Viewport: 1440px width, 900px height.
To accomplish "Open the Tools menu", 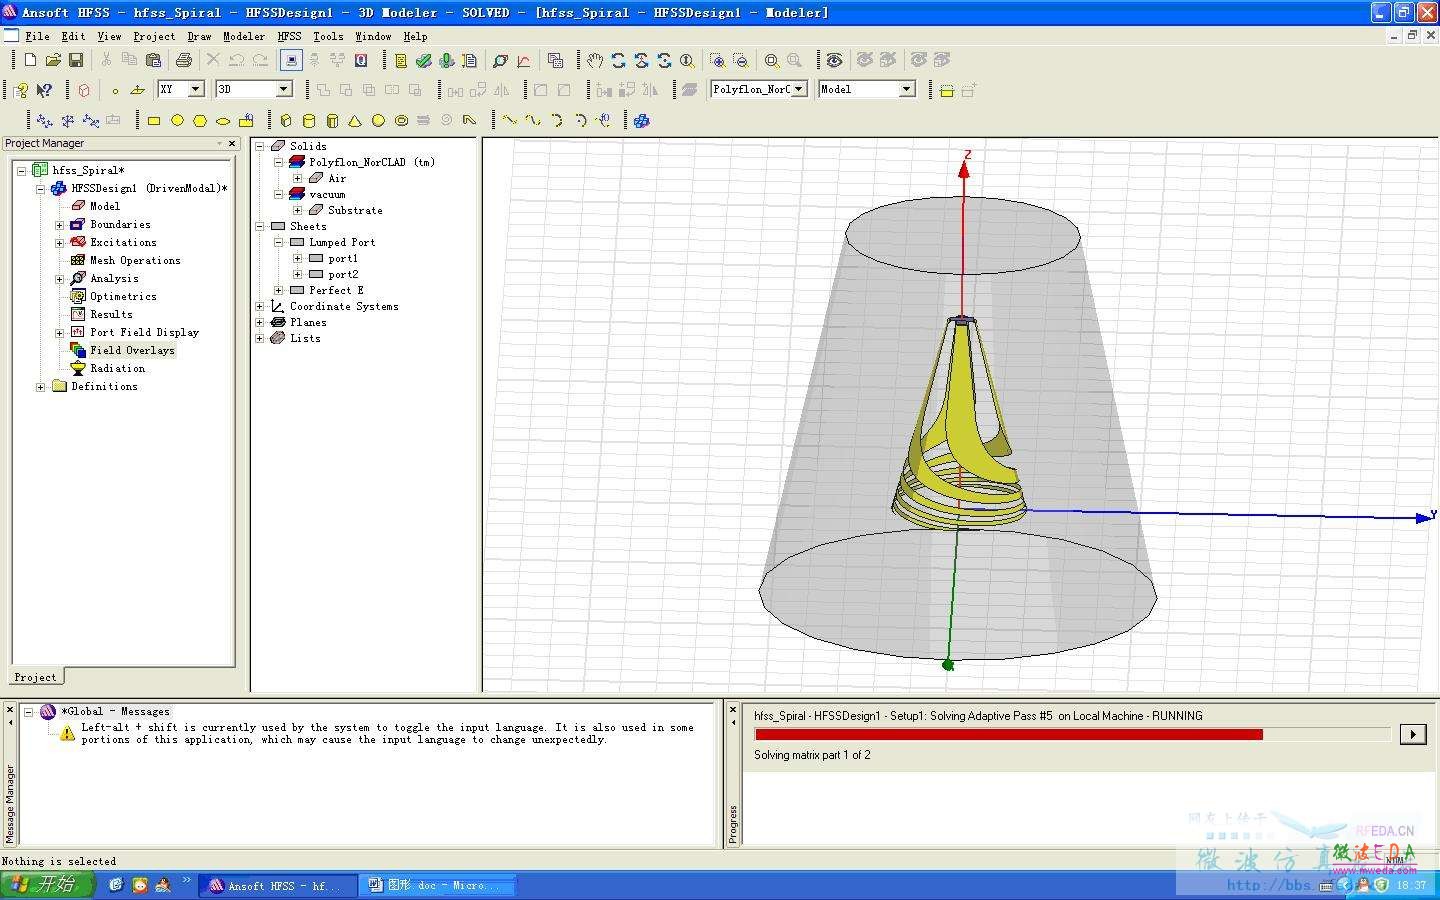I will click(x=328, y=36).
